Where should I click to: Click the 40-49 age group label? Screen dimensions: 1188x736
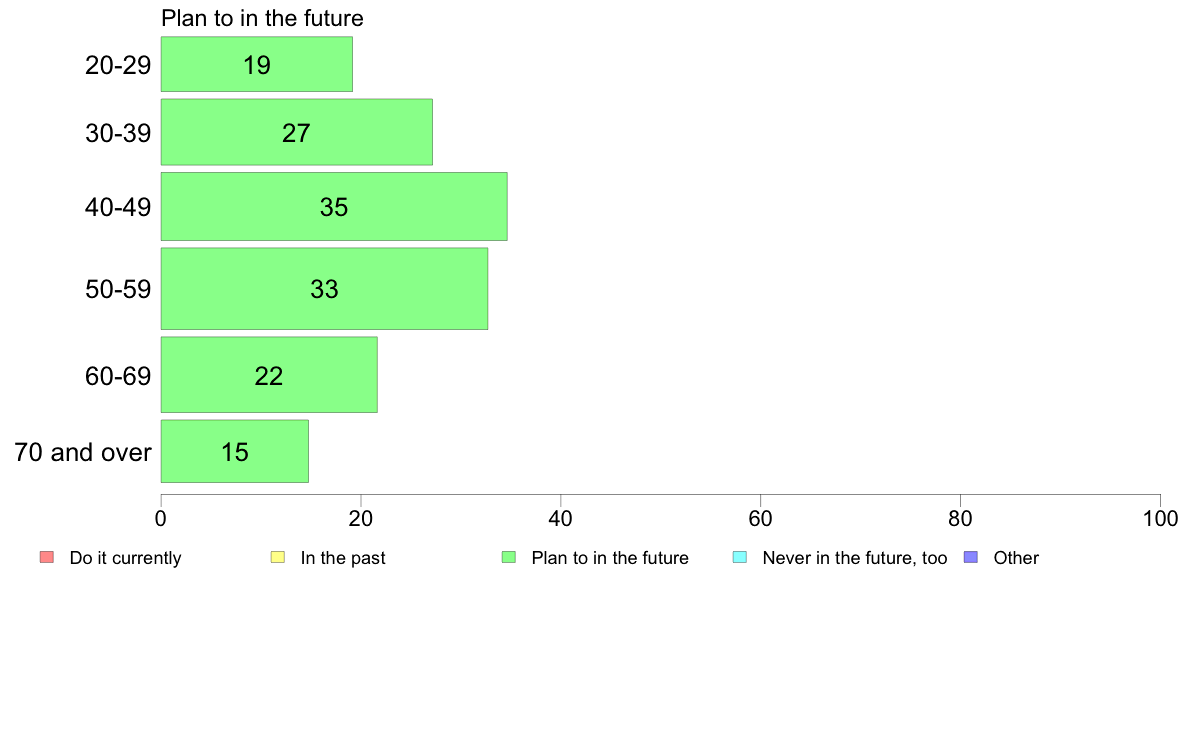[118, 207]
